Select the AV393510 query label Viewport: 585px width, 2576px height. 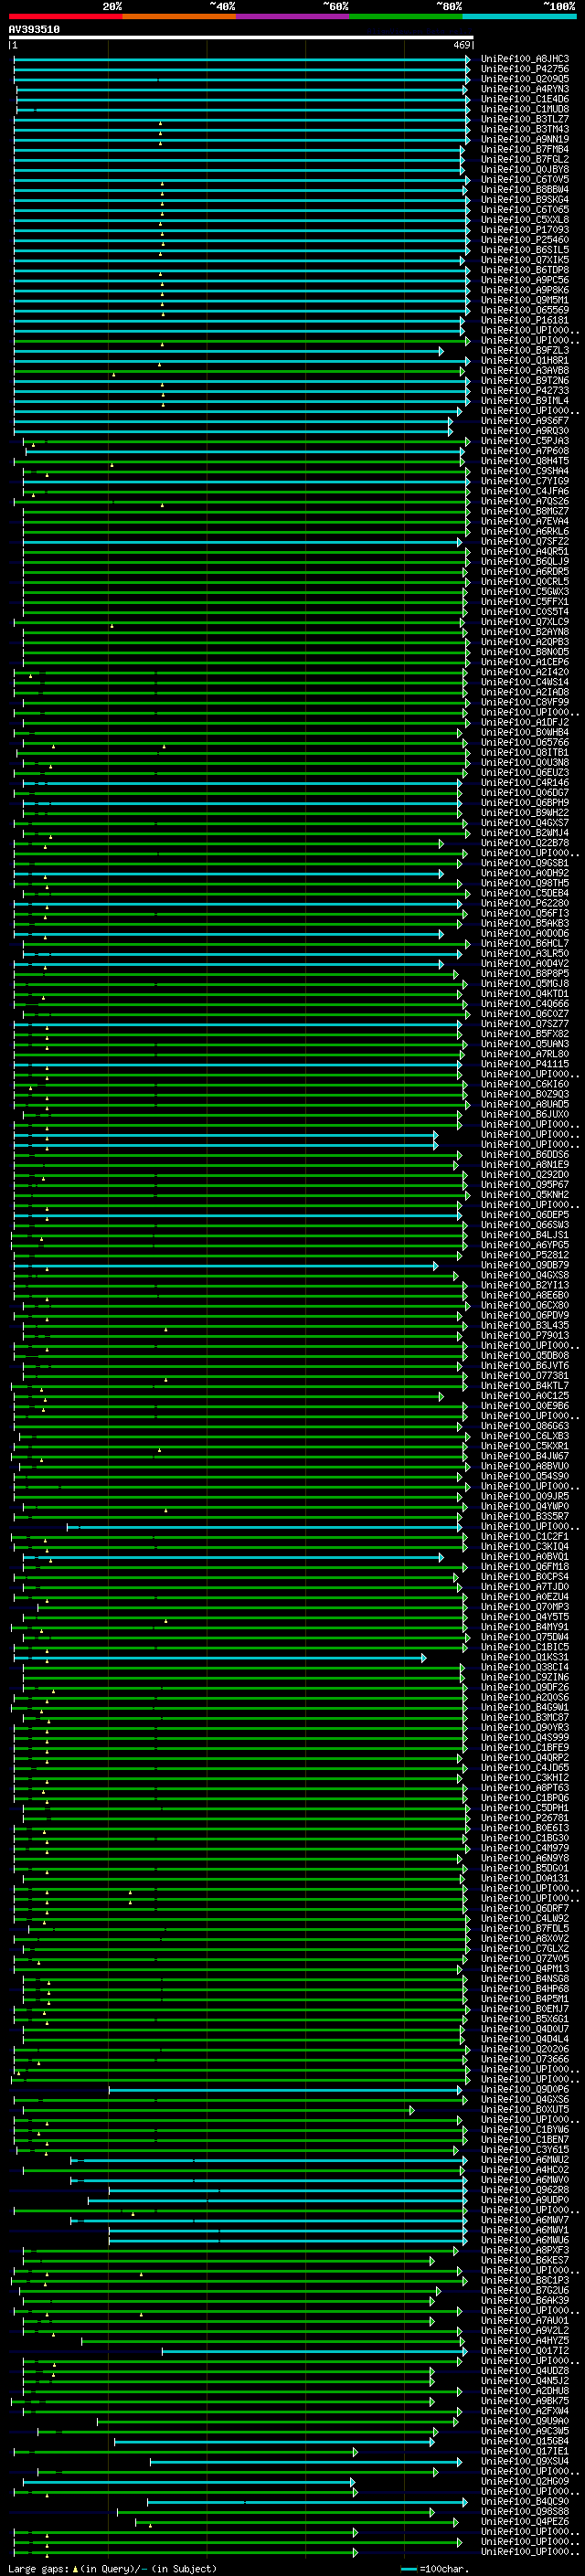(x=34, y=29)
